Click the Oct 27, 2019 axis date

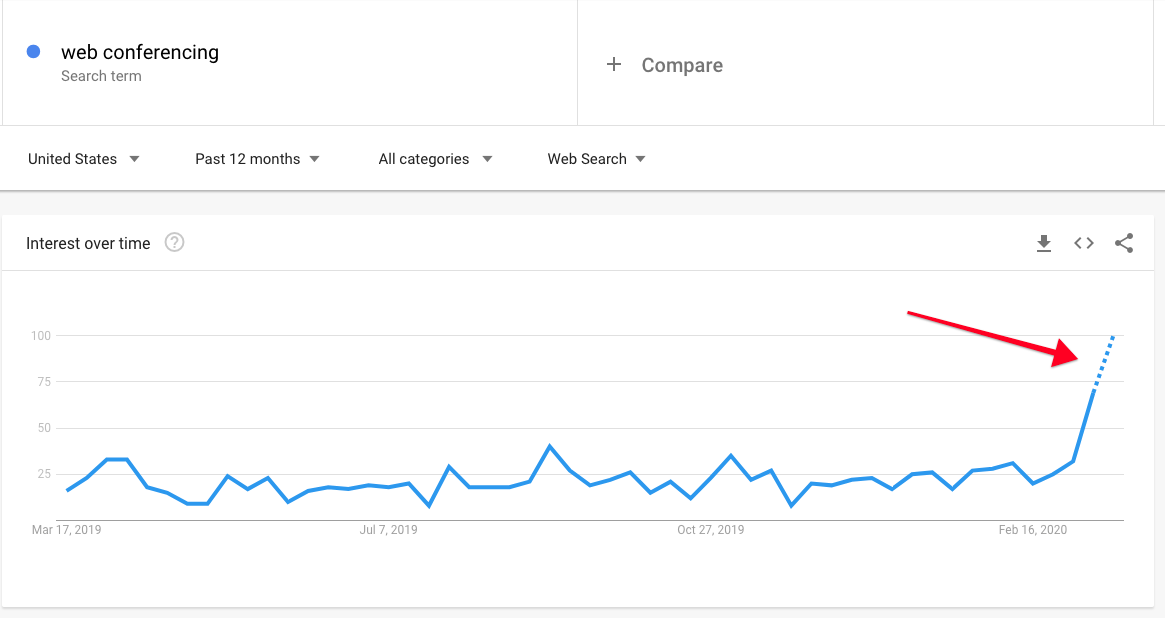click(x=710, y=530)
